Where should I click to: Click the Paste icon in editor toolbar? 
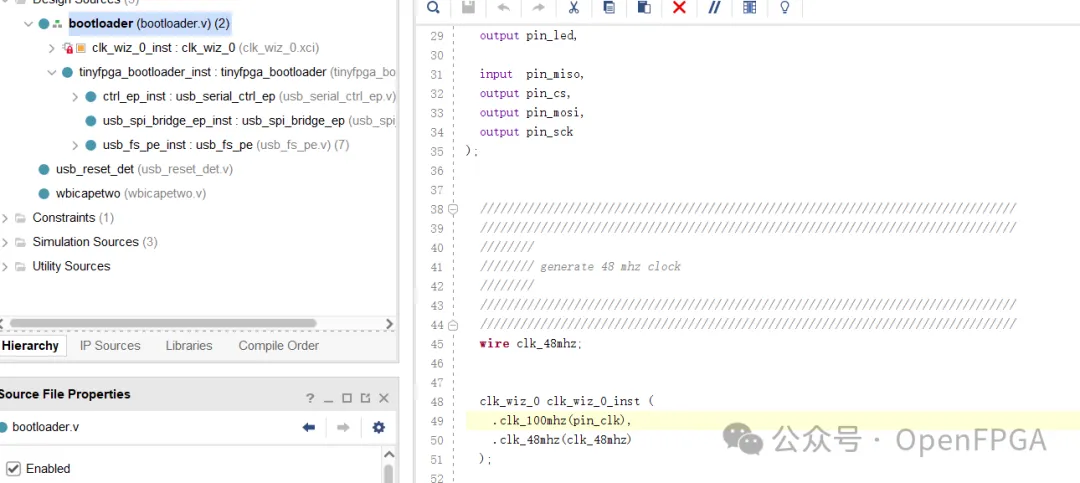(x=644, y=8)
